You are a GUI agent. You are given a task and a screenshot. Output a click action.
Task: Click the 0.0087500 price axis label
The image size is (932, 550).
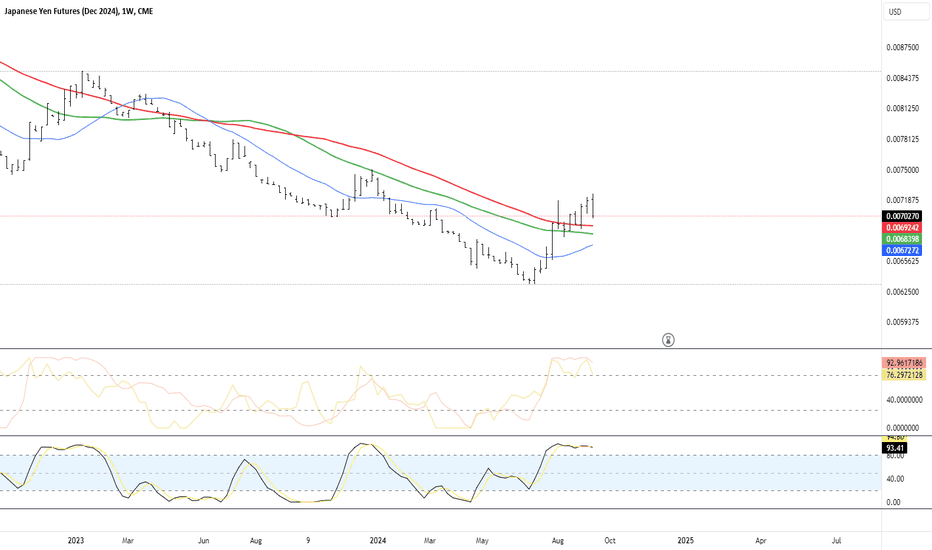[x=902, y=48]
